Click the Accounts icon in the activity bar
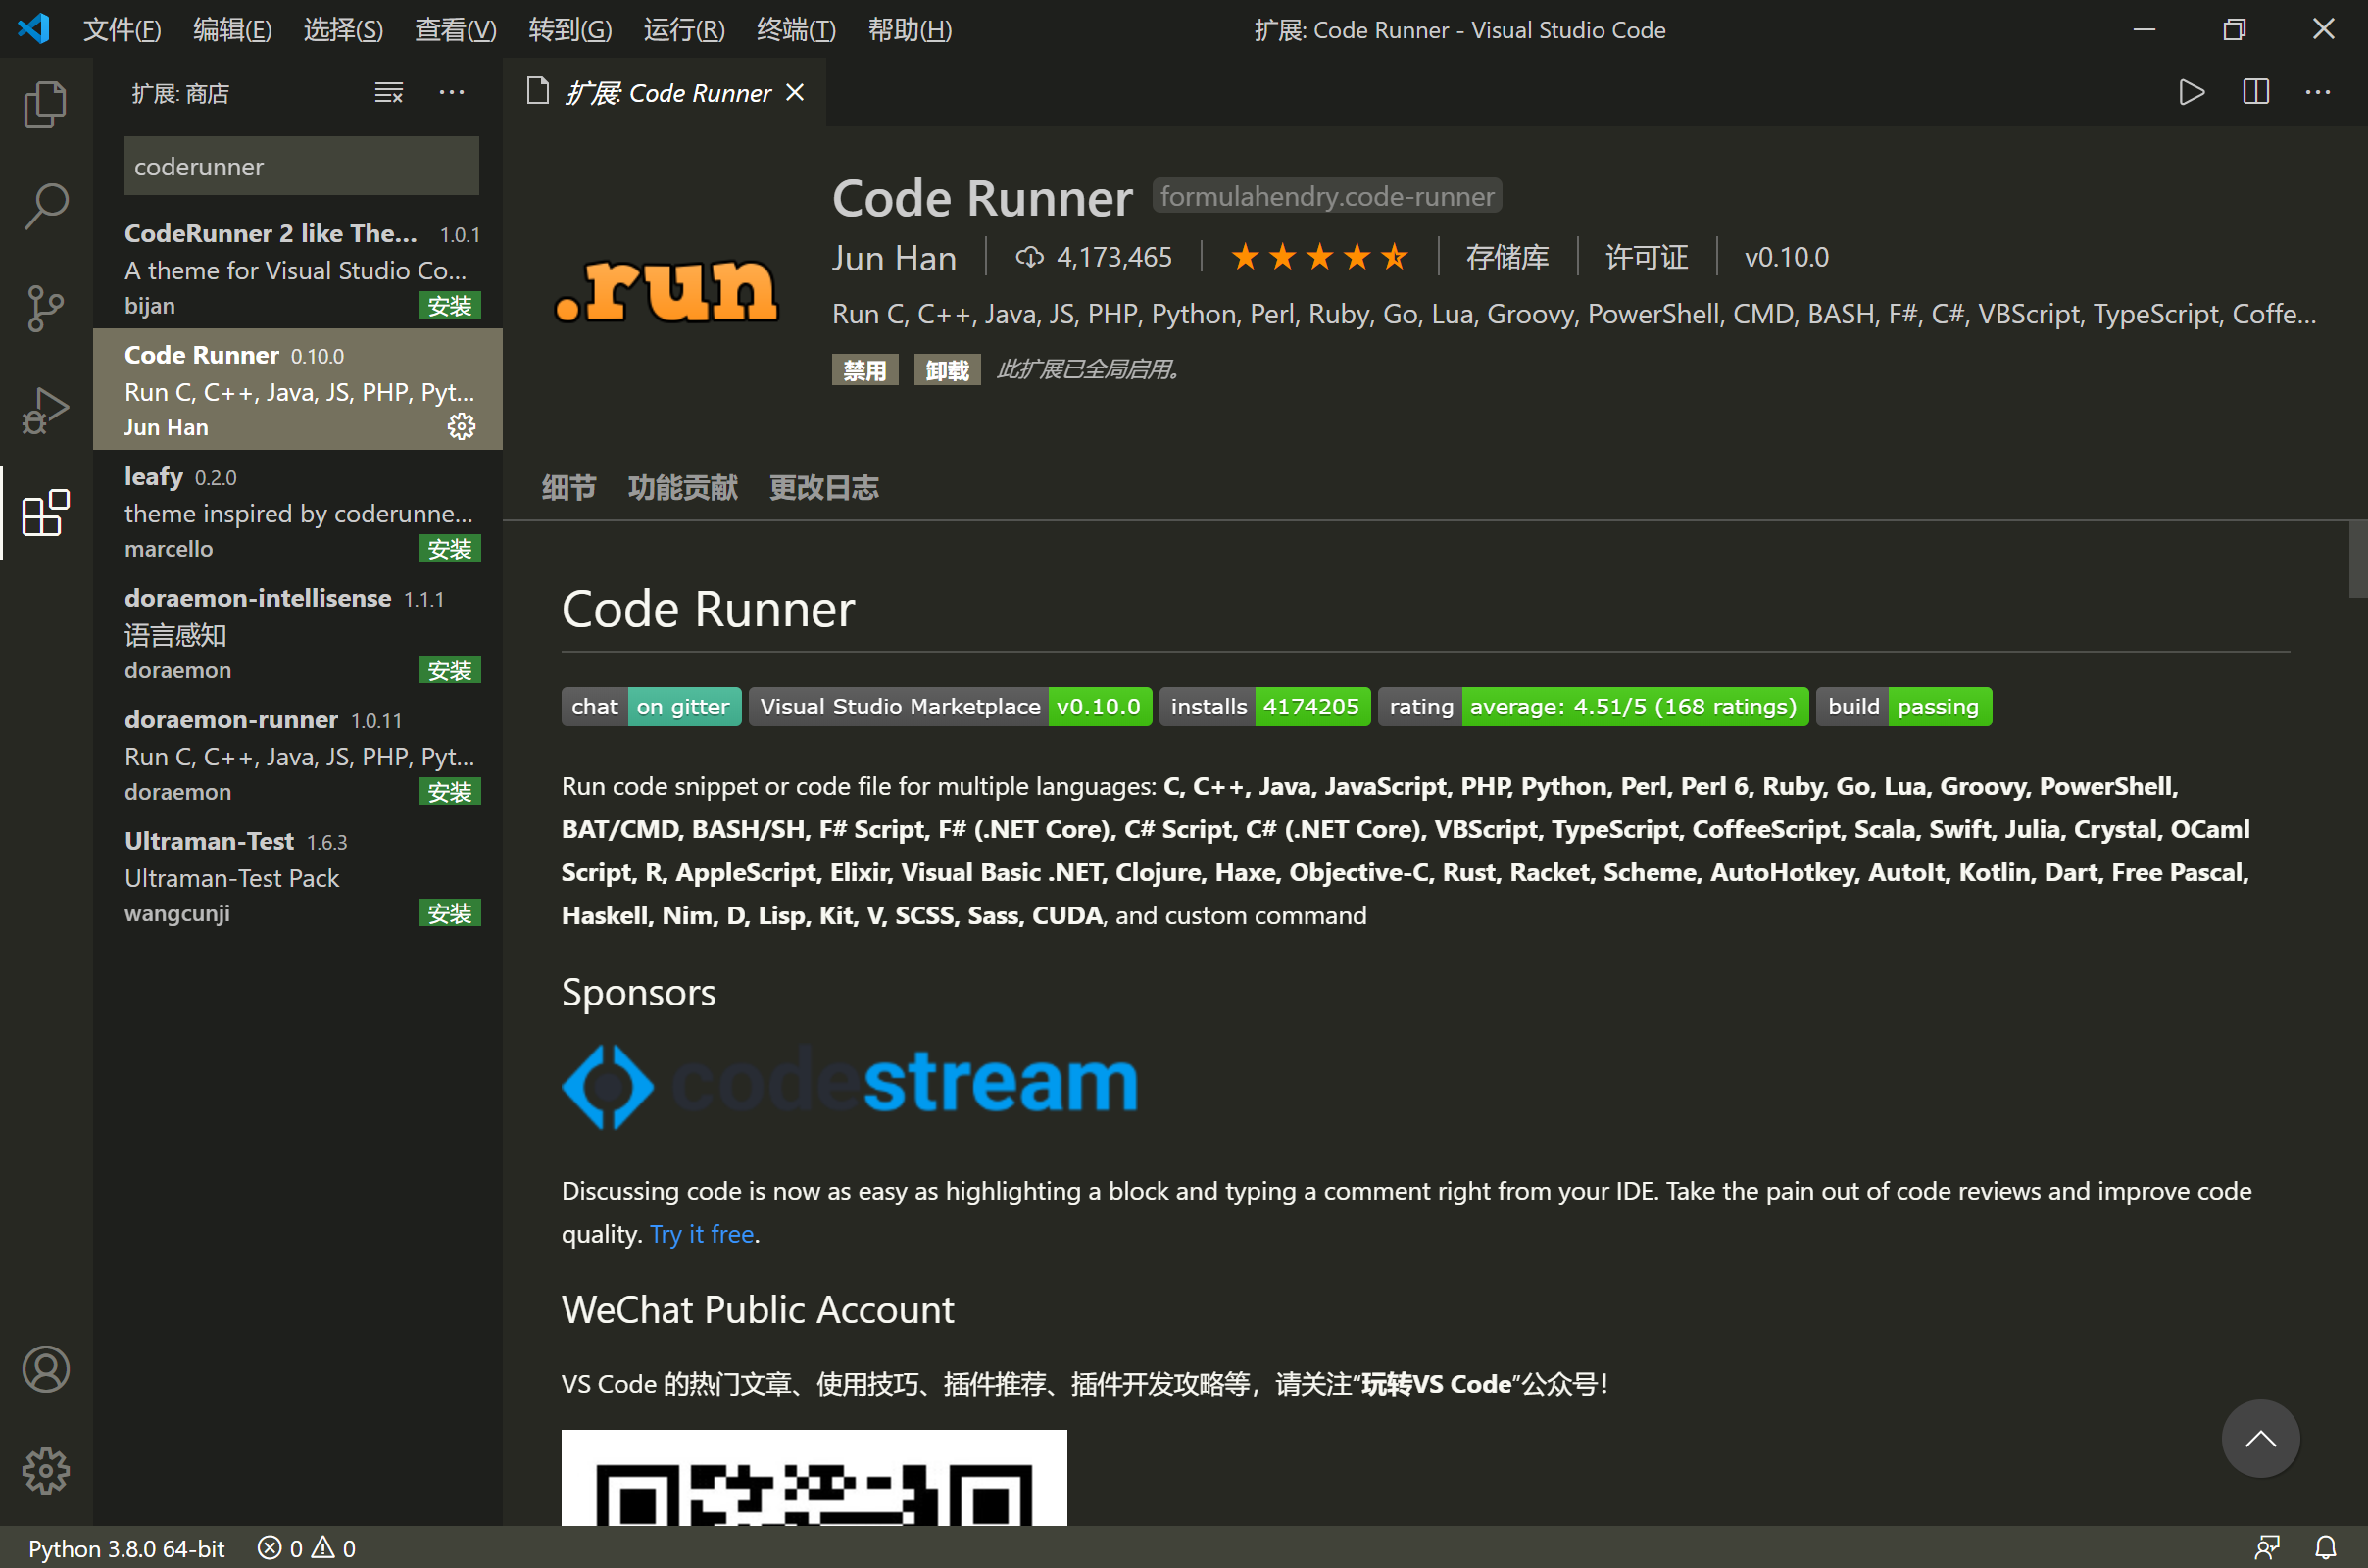 tap(45, 1370)
